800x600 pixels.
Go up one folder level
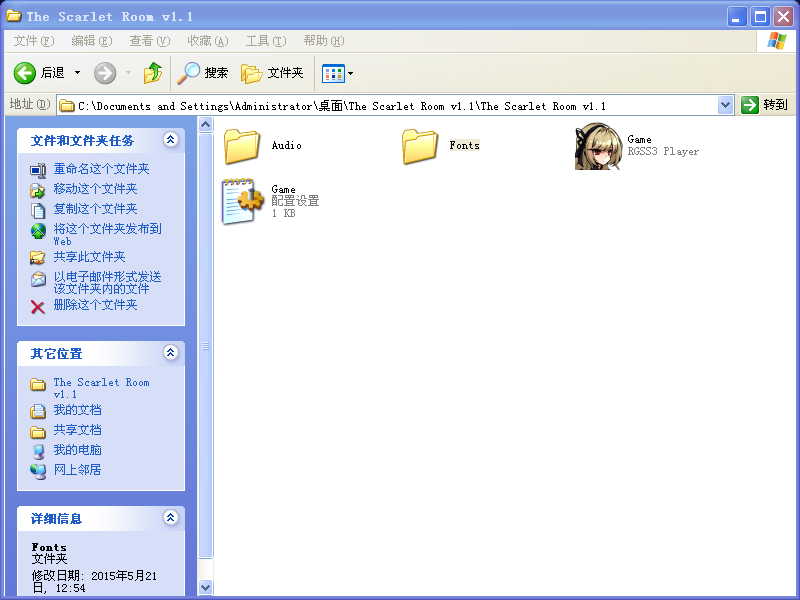[153, 73]
